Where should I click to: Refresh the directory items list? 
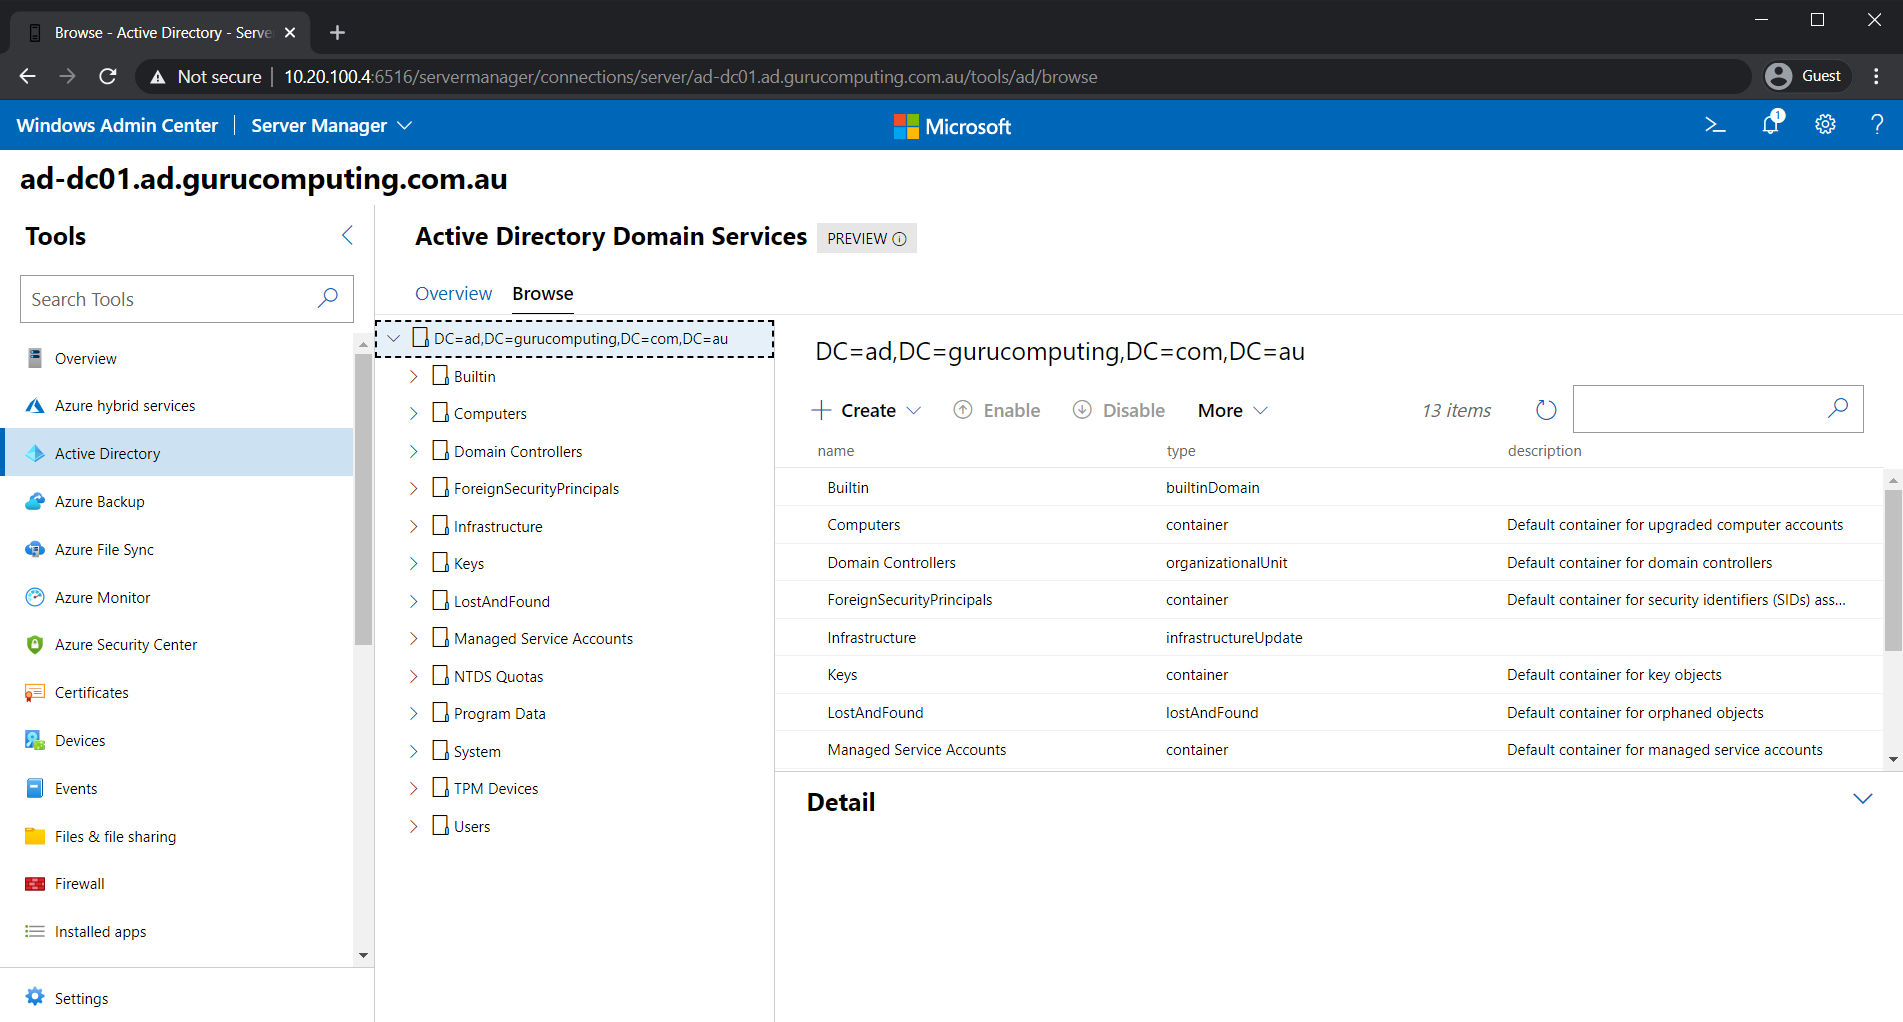pos(1546,410)
